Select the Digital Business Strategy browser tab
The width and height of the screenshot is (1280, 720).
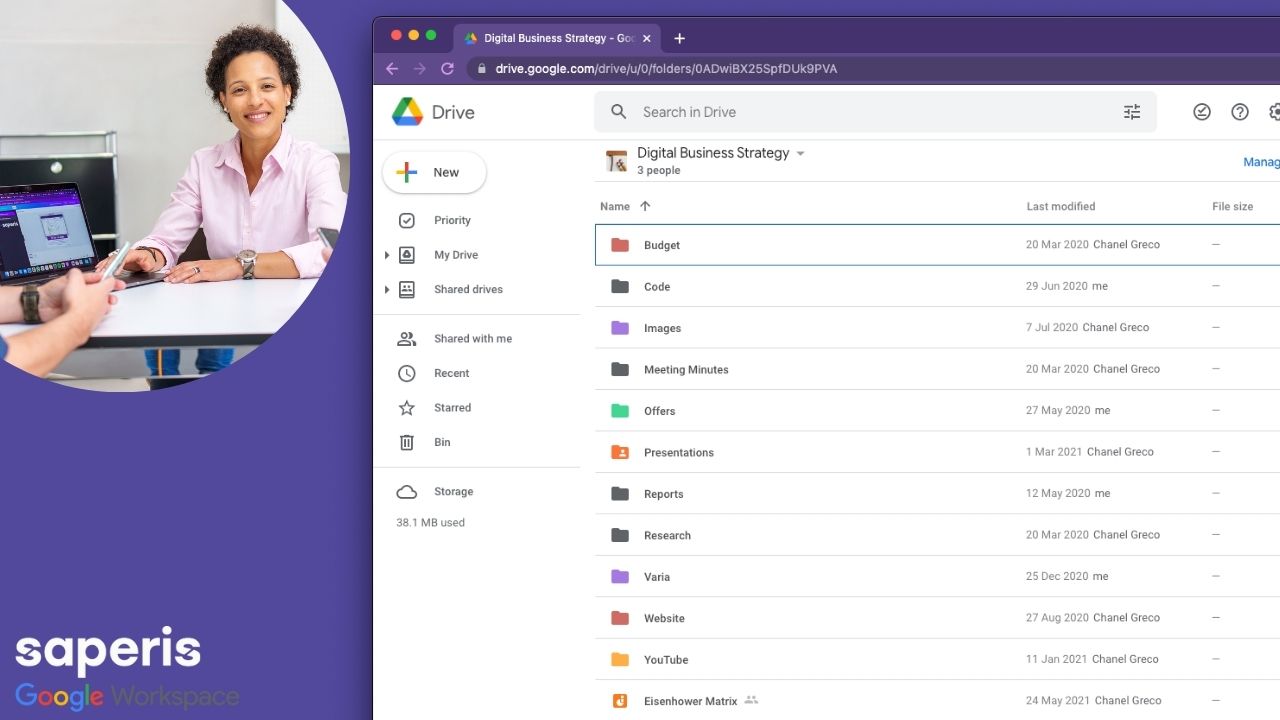pos(558,38)
